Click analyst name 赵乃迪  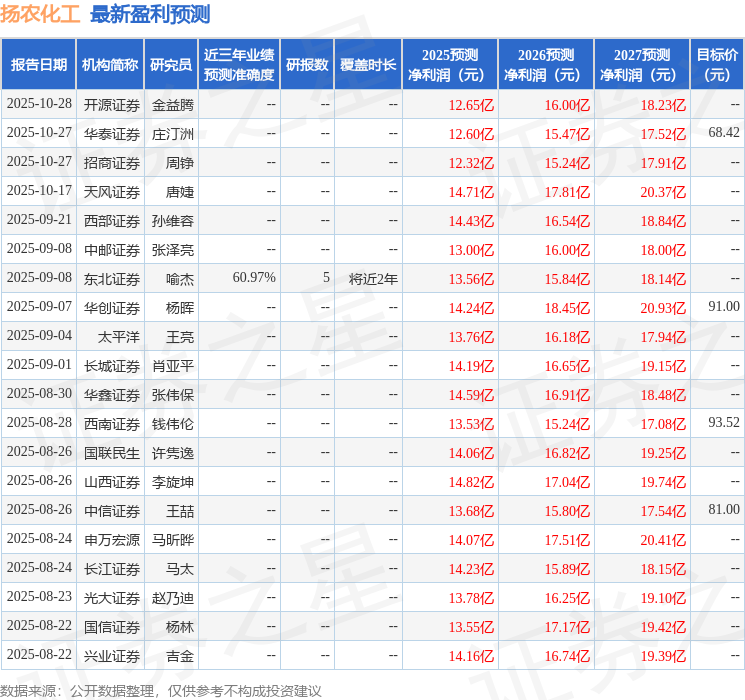(x=173, y=598)
